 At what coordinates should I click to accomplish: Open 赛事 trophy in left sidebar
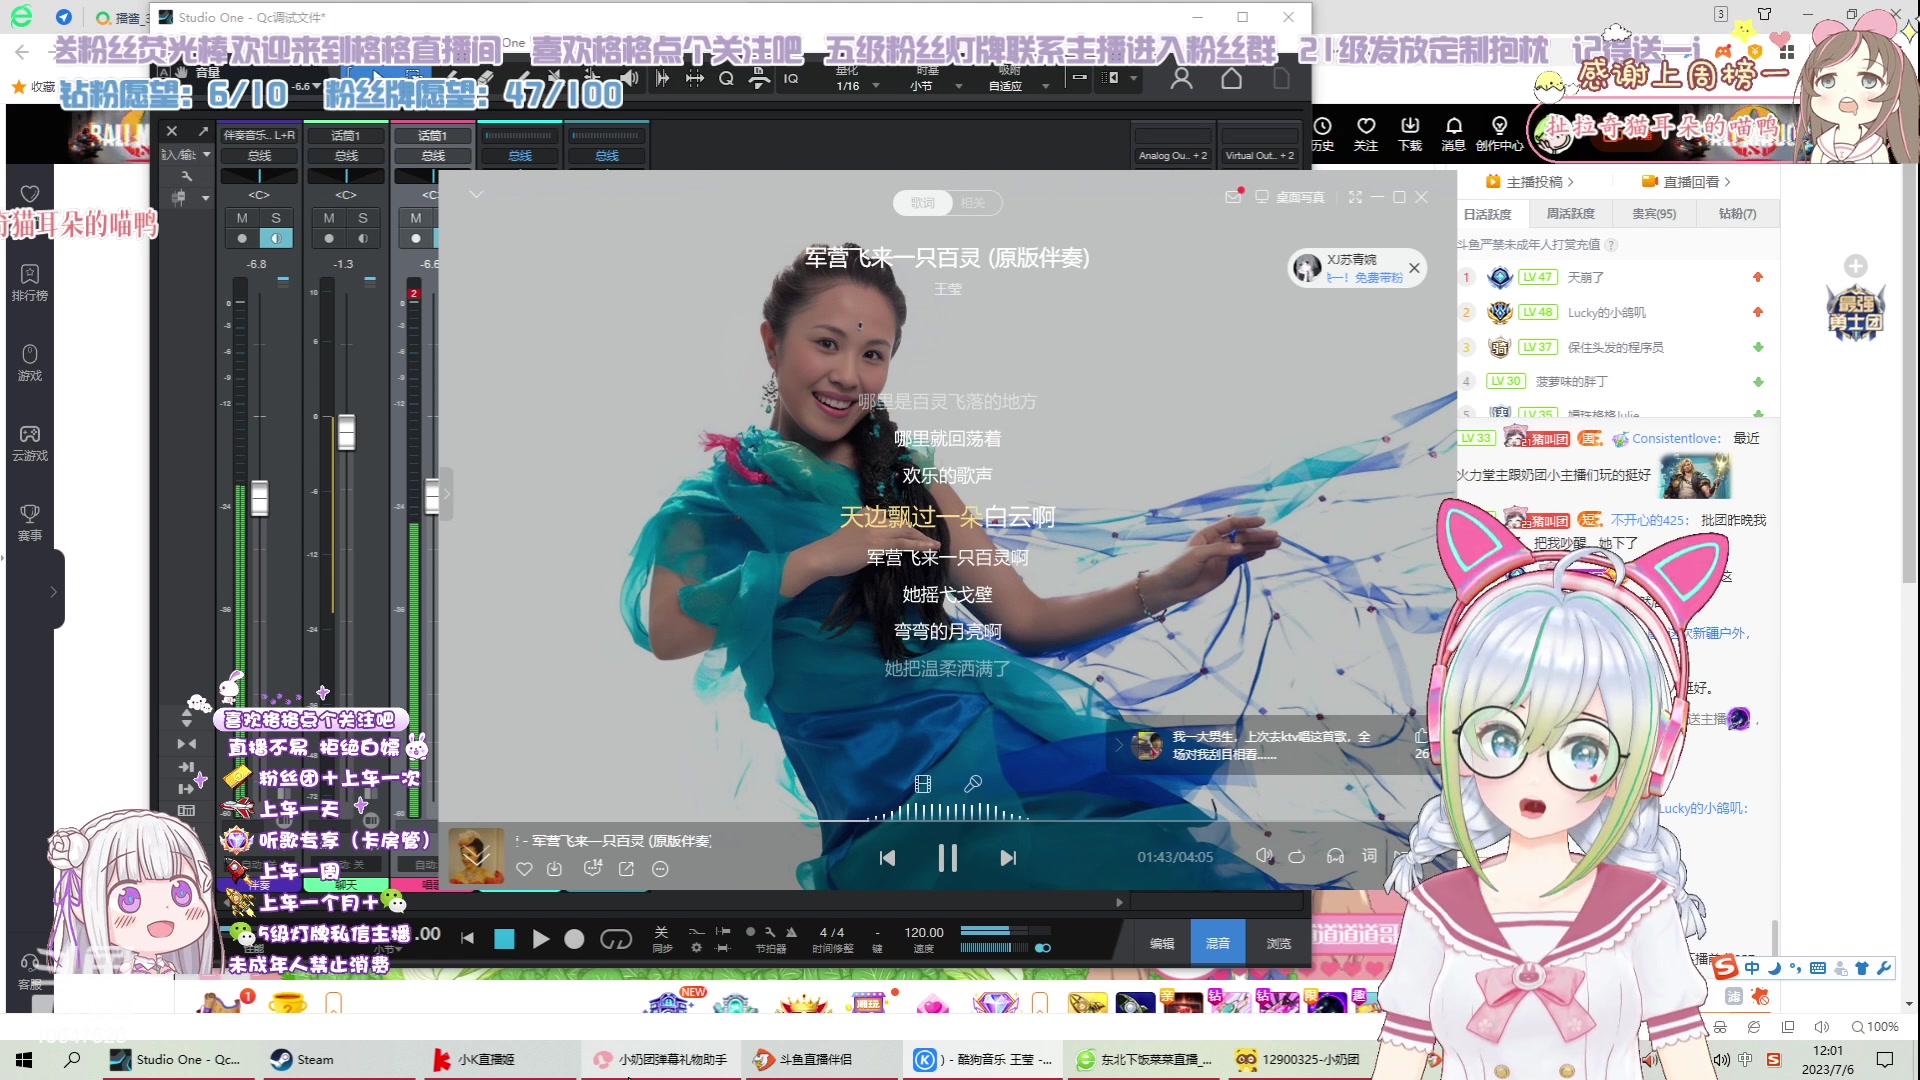30,523
